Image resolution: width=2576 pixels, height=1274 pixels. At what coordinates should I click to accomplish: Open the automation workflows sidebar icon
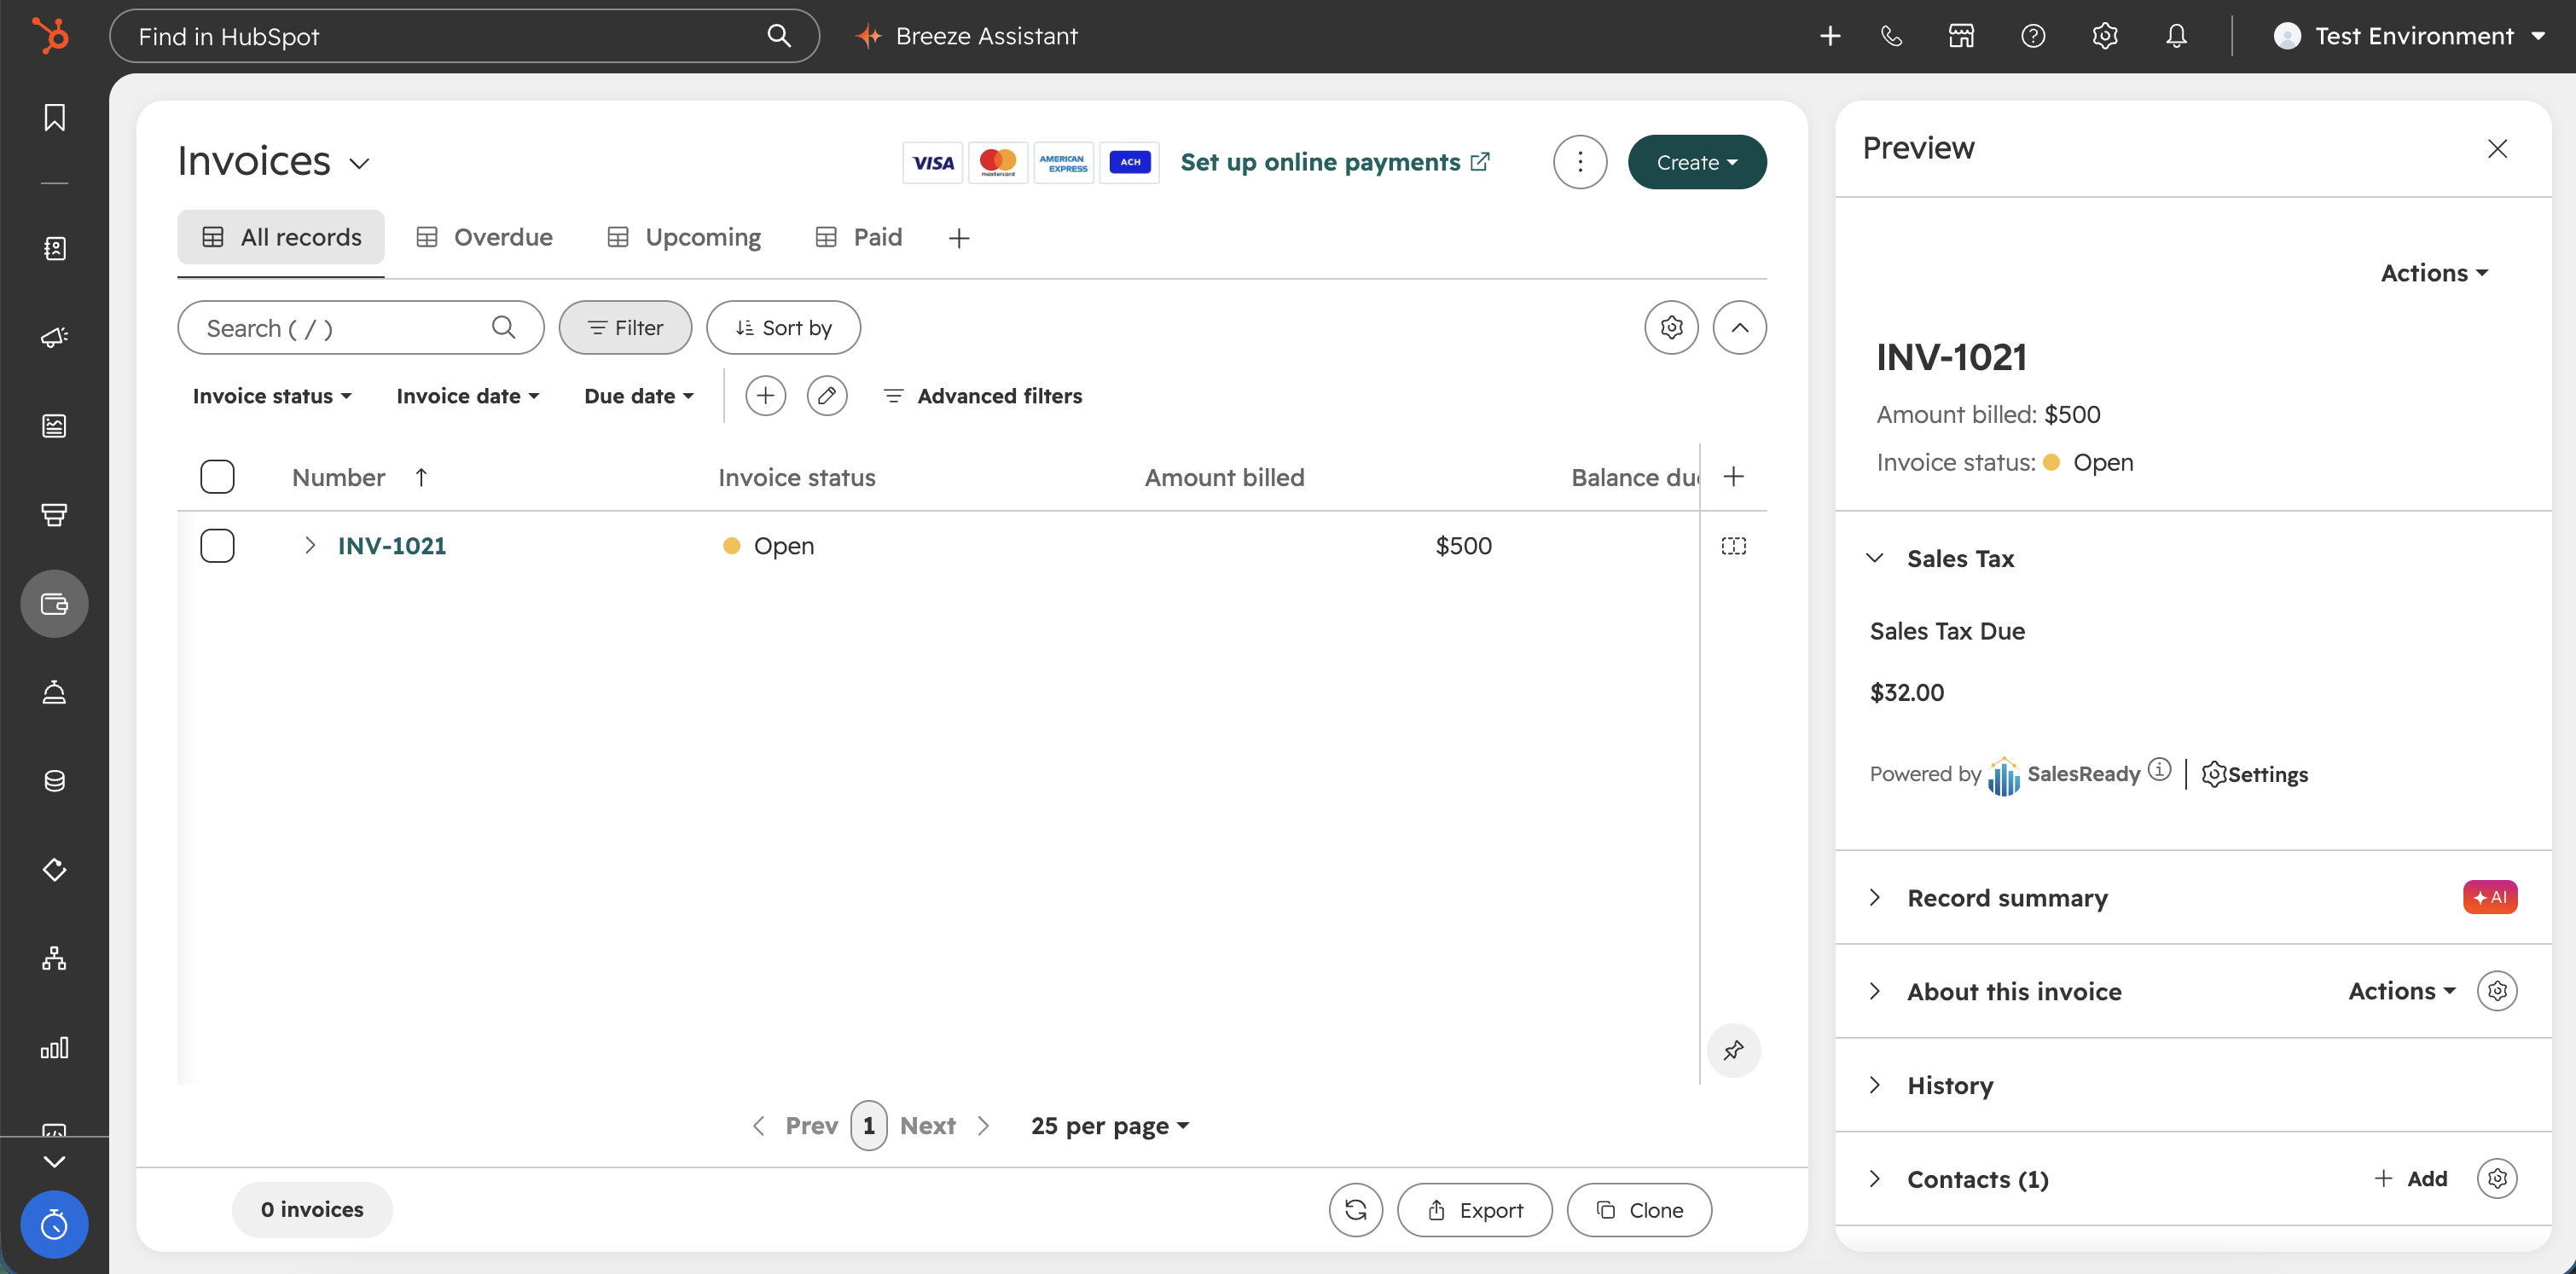(54, 959)
